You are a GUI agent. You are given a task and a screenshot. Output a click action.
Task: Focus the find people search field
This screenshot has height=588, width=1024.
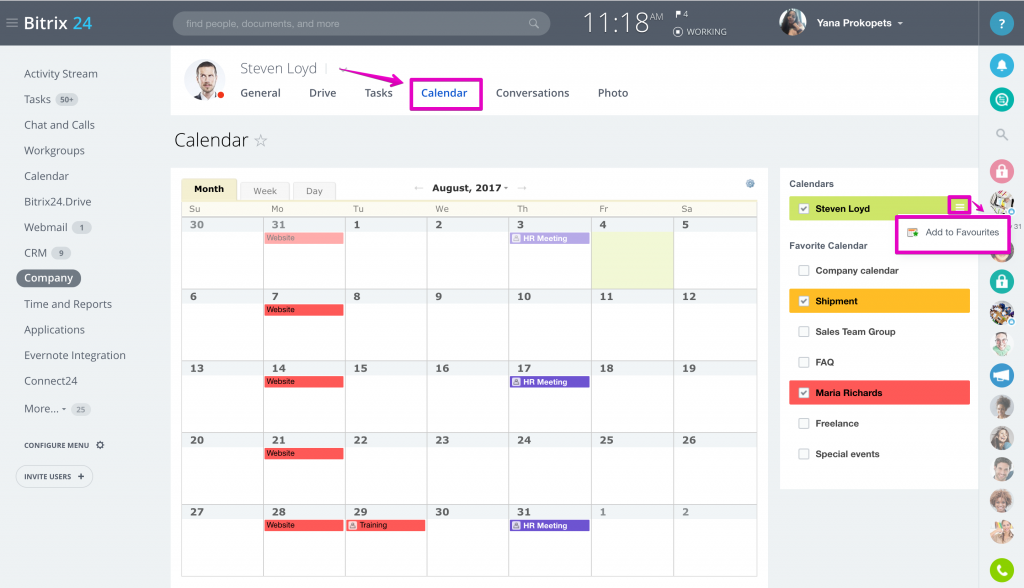point(361,24)
